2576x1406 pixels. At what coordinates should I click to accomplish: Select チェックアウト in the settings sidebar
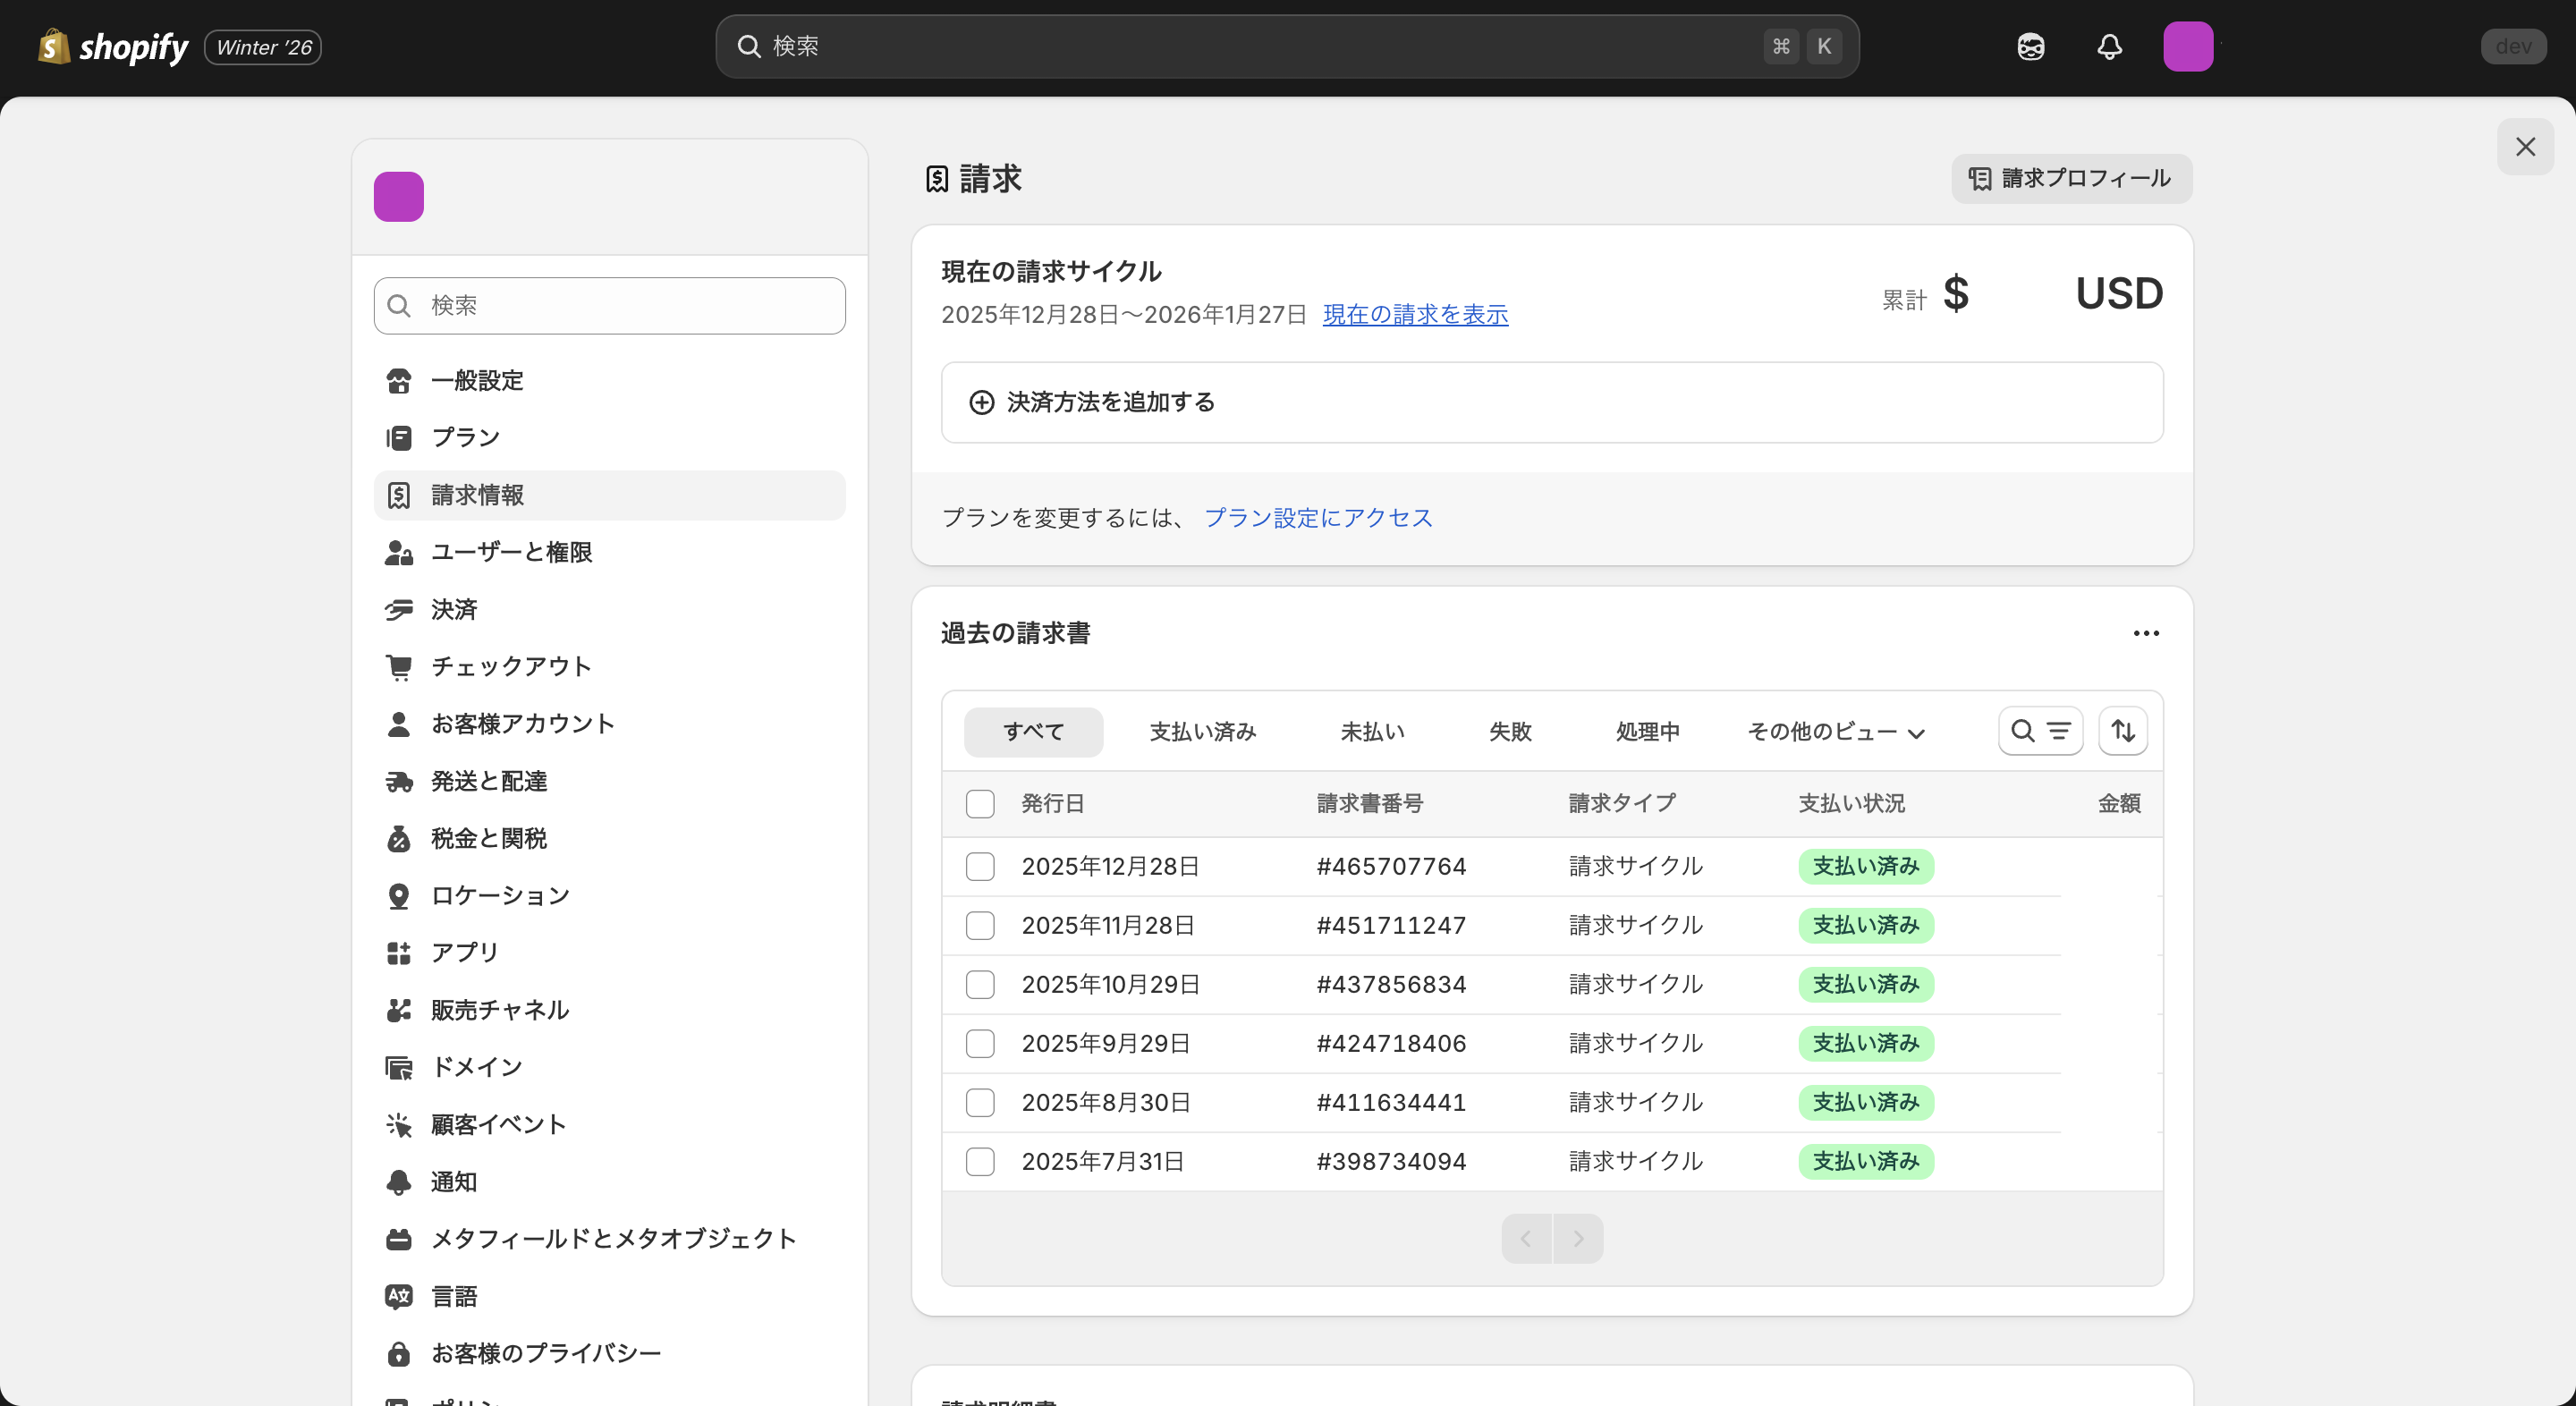click(x=510, y=666)
